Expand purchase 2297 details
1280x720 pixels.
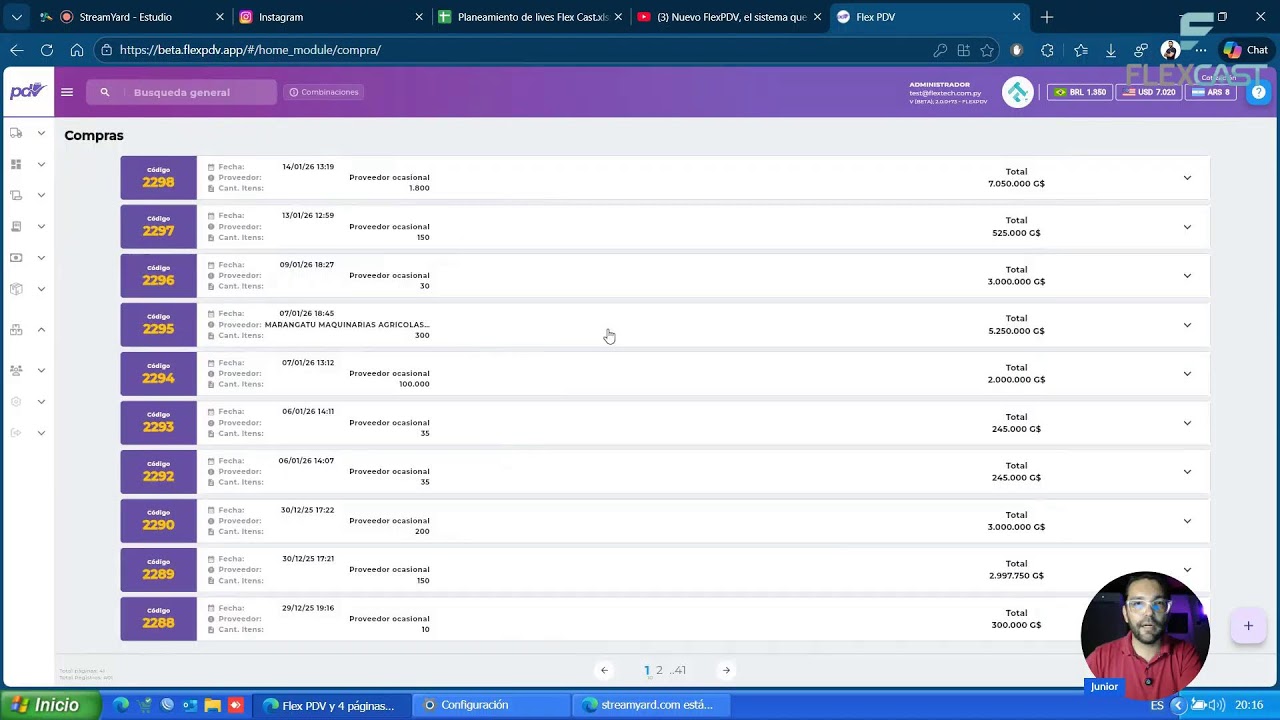pos(1187,227)
